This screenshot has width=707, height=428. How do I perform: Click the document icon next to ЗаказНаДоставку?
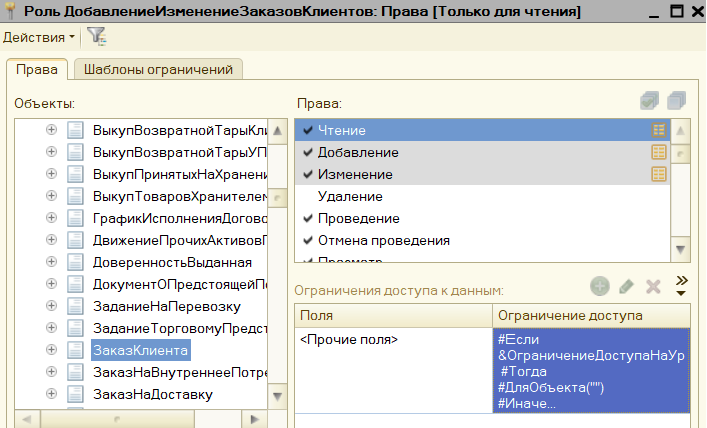(75, 394)
